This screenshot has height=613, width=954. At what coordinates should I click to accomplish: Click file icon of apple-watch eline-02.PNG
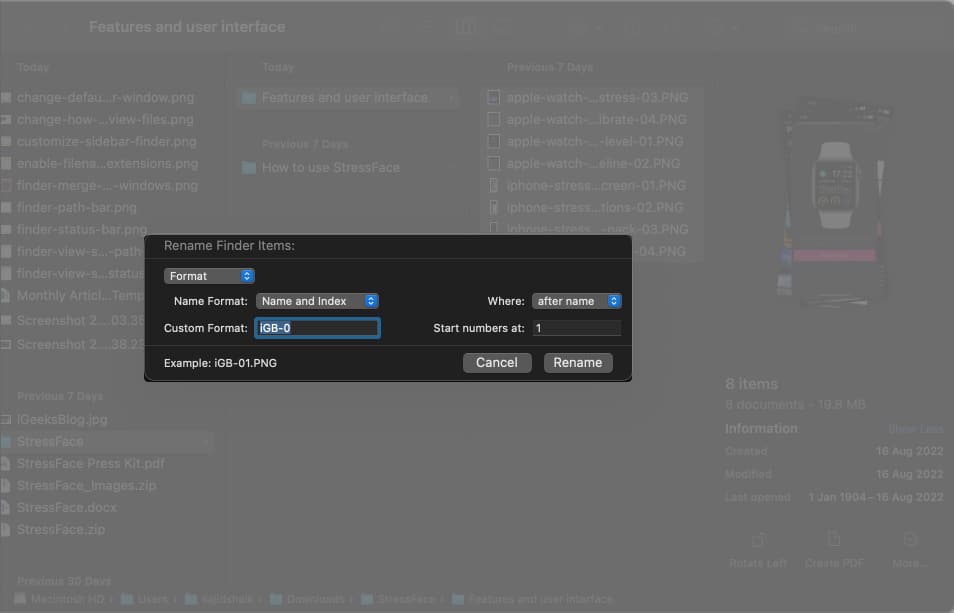click(493, 163)
